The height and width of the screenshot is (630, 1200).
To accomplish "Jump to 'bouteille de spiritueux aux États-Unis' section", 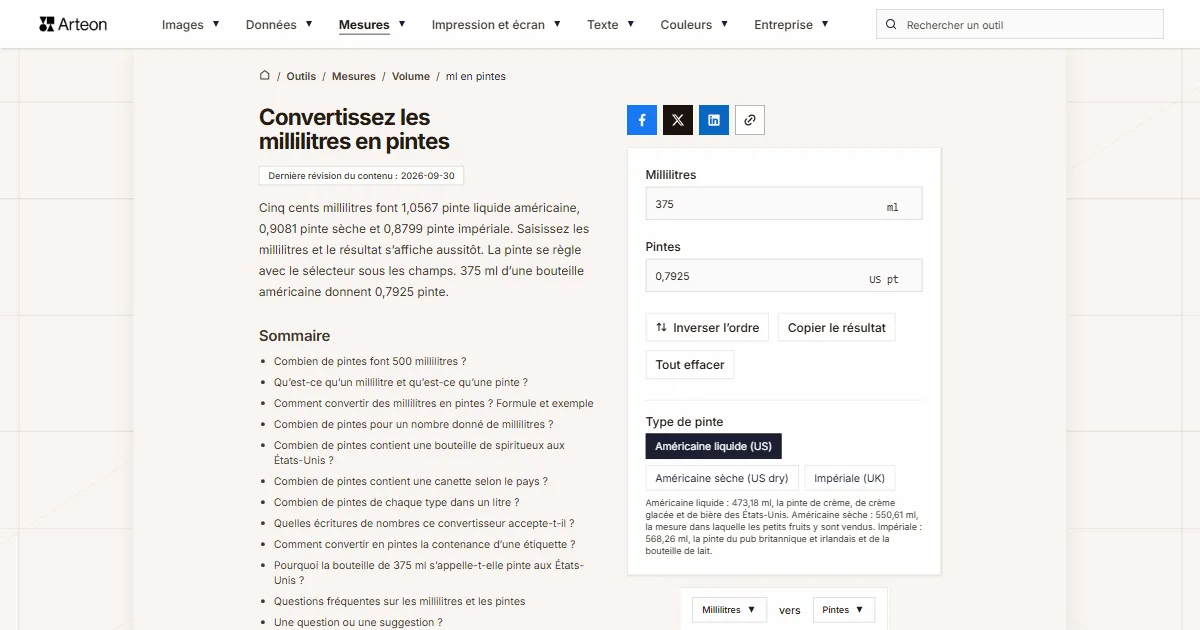I will click(x=419, y=453).
